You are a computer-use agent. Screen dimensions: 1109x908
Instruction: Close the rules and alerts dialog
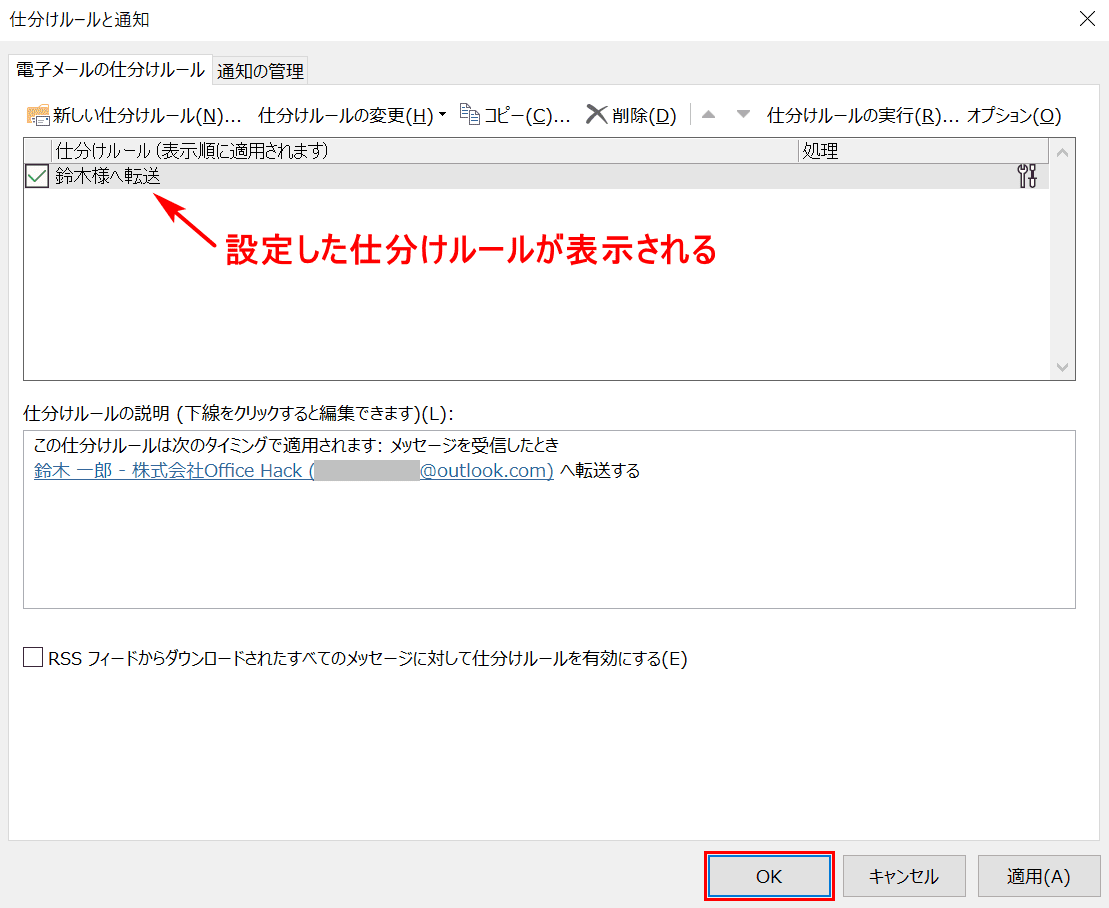1086,18
